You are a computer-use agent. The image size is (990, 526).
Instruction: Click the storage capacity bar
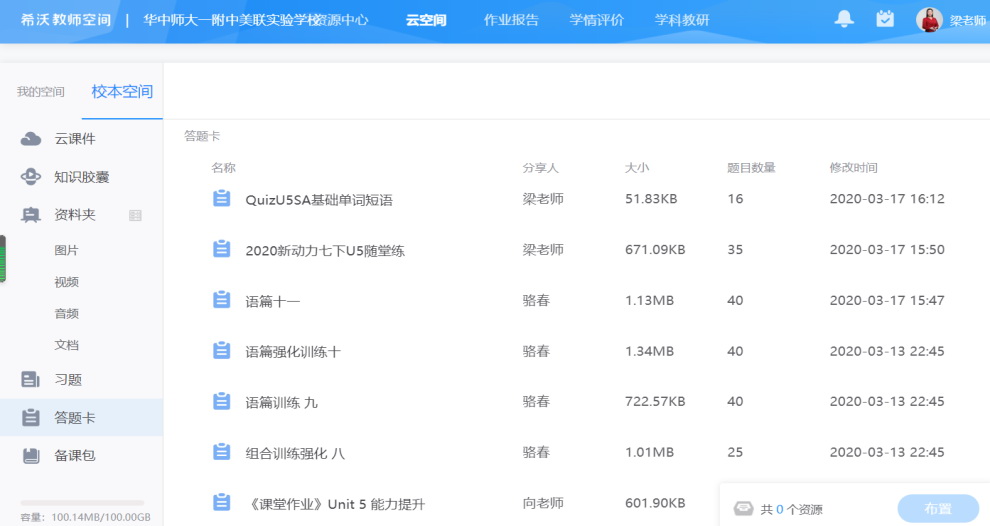(x=82, y=503)
